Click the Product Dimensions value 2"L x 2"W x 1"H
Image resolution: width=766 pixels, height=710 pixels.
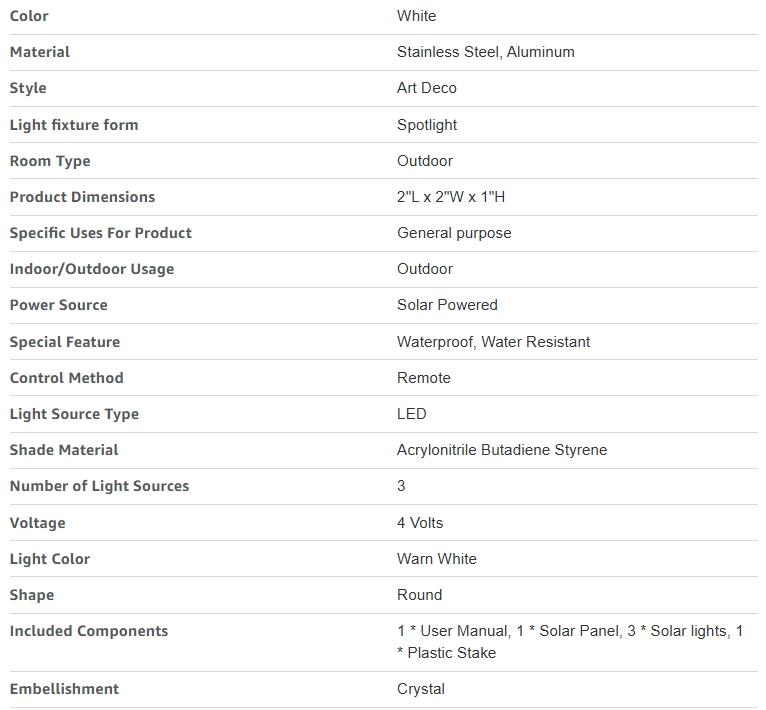[x=451, y=197]
